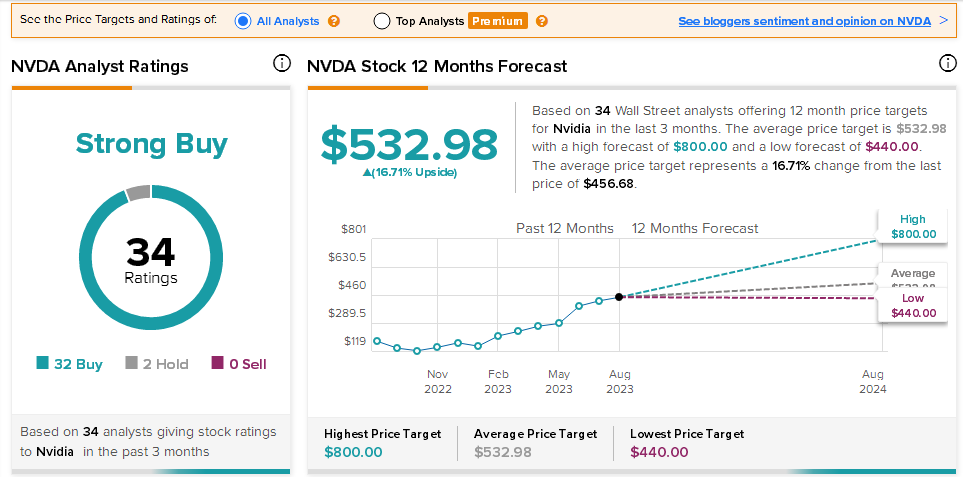Select the Top Analysts radio button

click(x=382, y=21)
